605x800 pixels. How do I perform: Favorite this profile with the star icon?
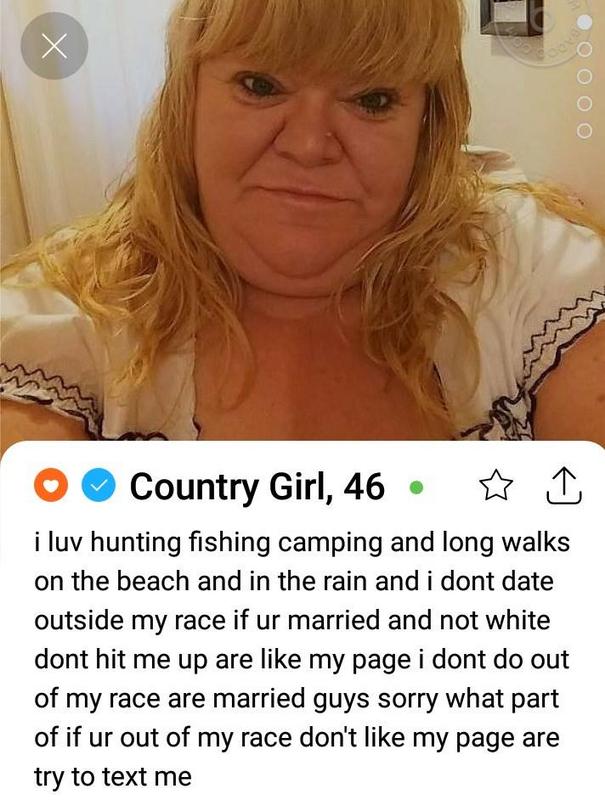click(x=496, y=486)
